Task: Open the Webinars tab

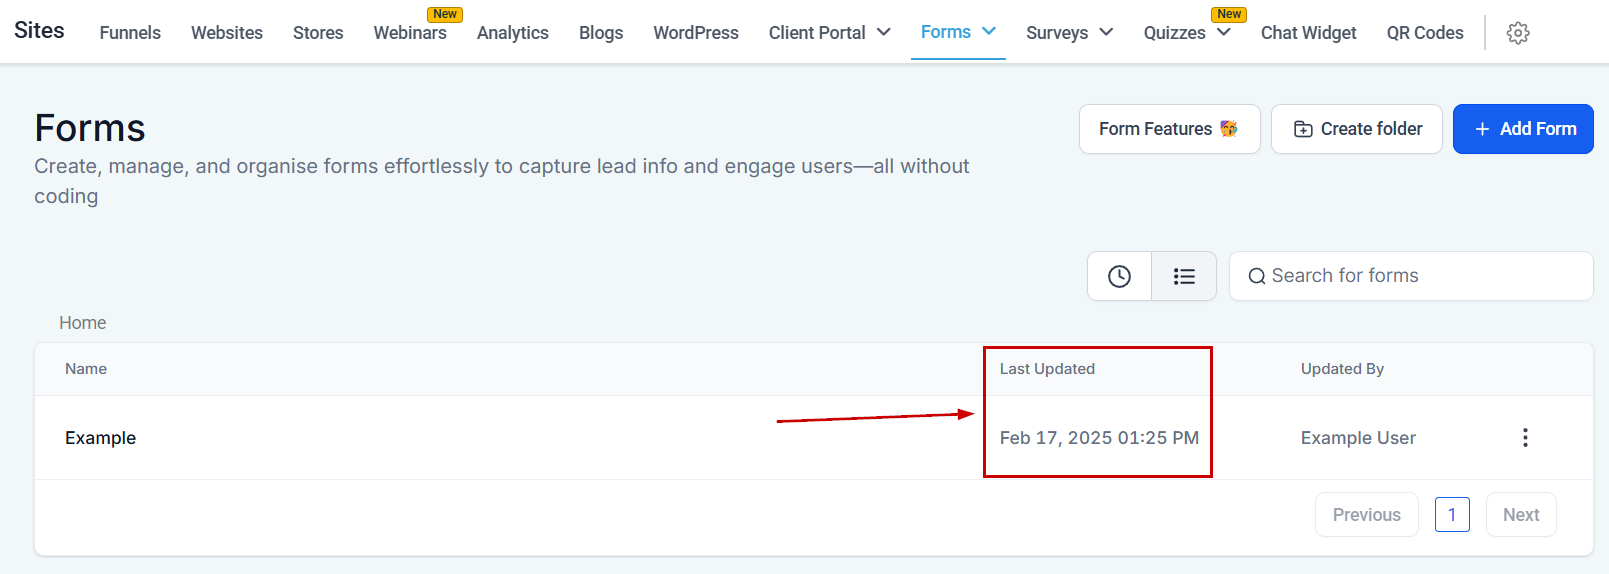Action: tap(410, 33)
